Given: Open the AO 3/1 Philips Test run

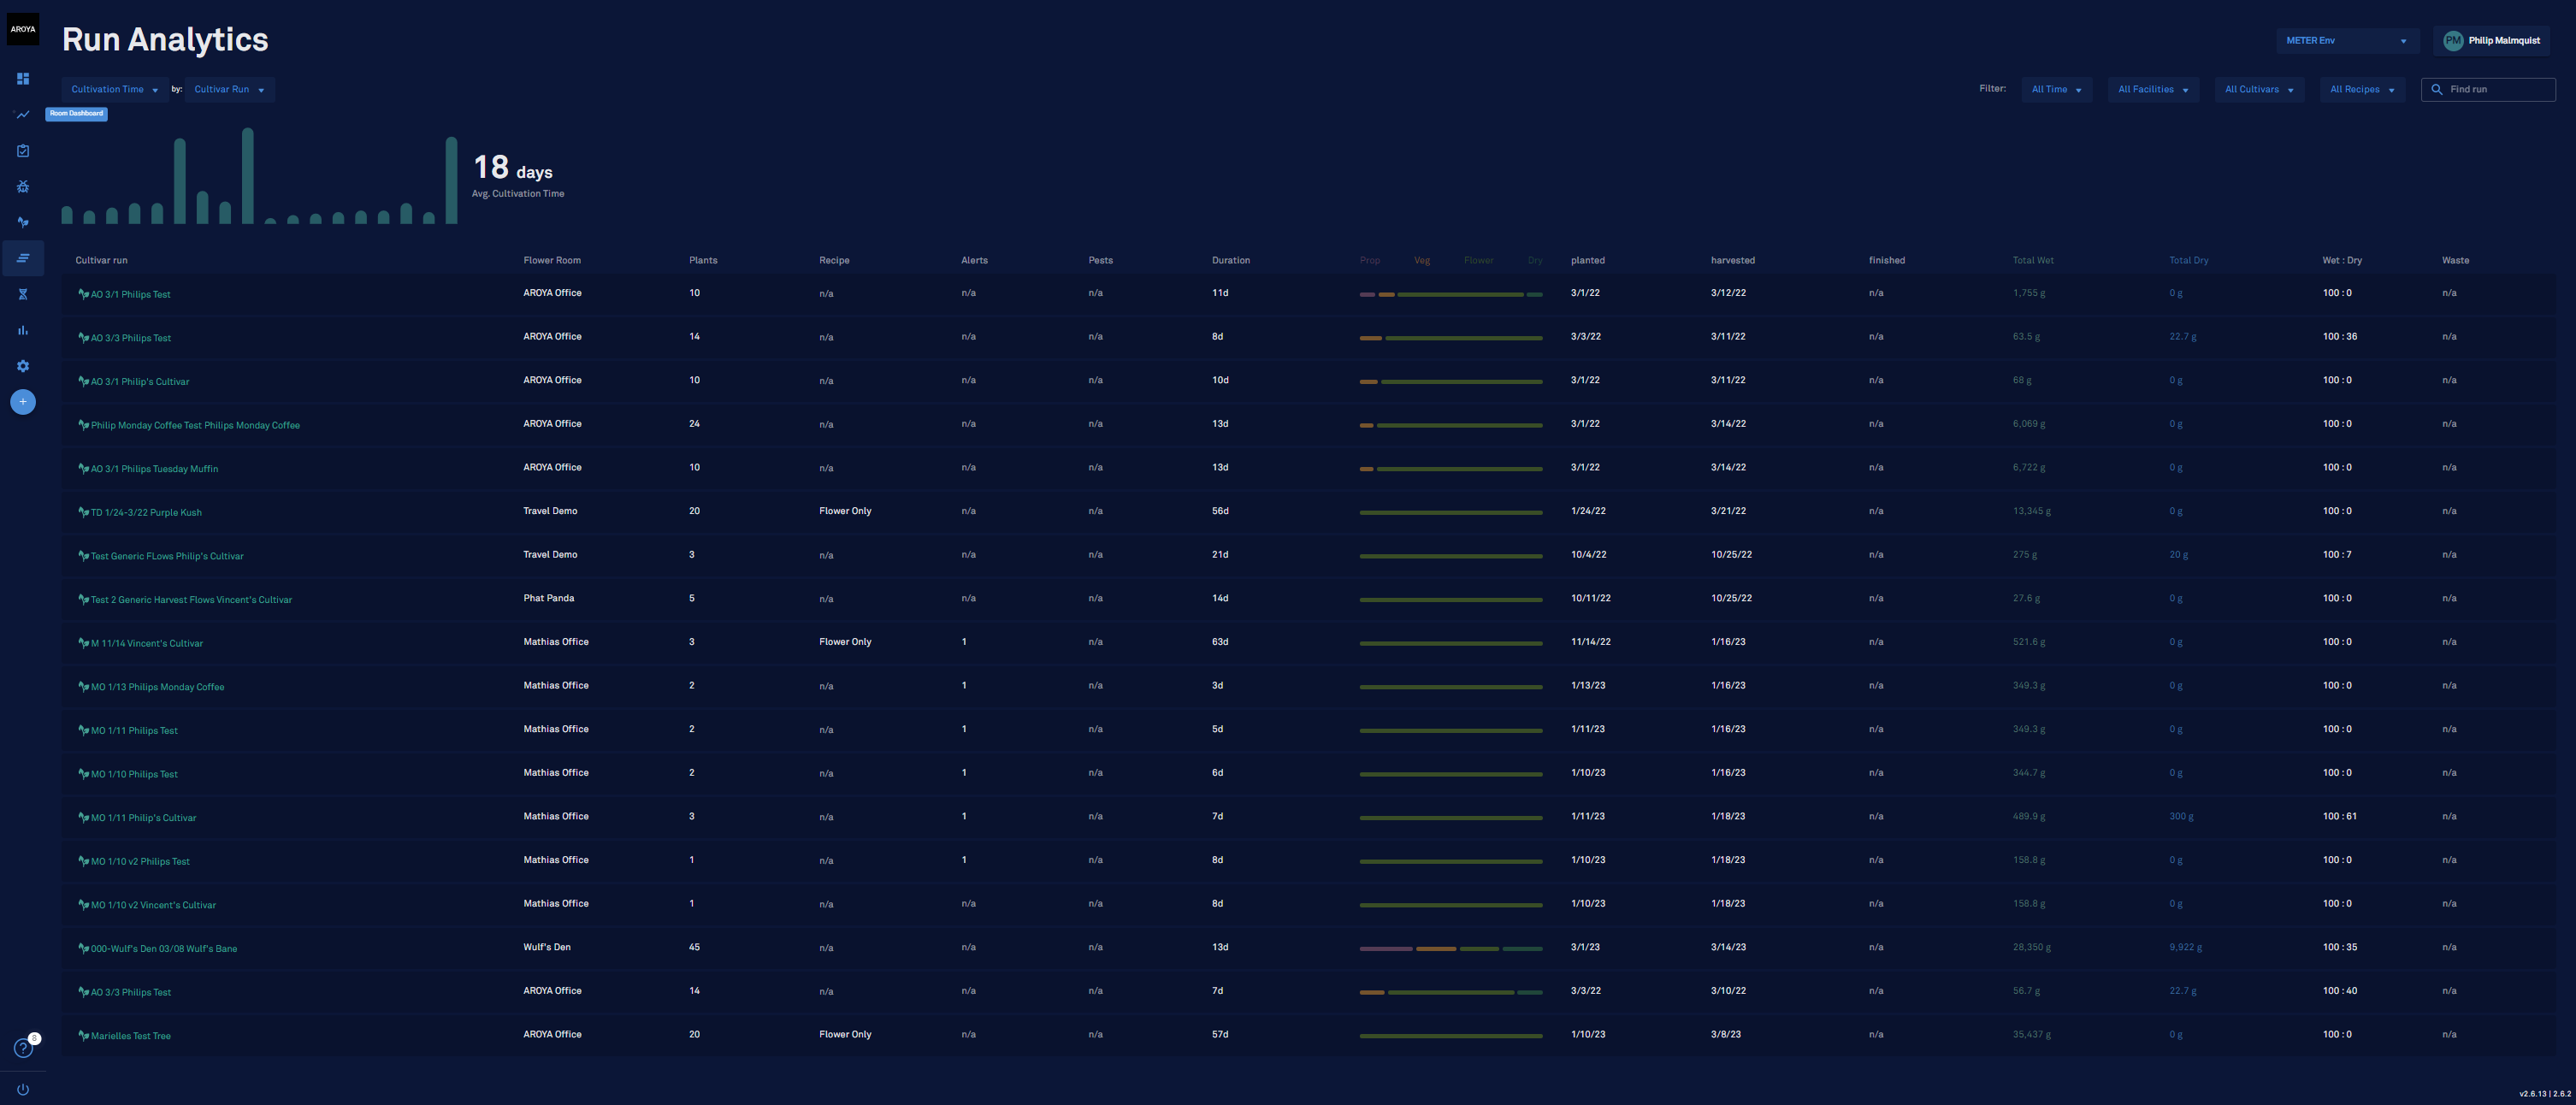Looking at the screenshot, I should pos(131,295).
